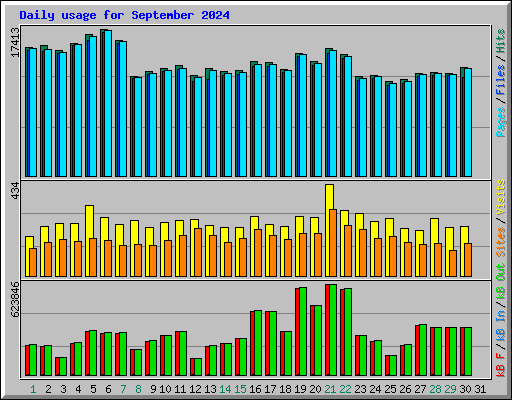Click the middle axis value 434
Viewport: 512px width, 400px height.
click(x=15, y=191)
